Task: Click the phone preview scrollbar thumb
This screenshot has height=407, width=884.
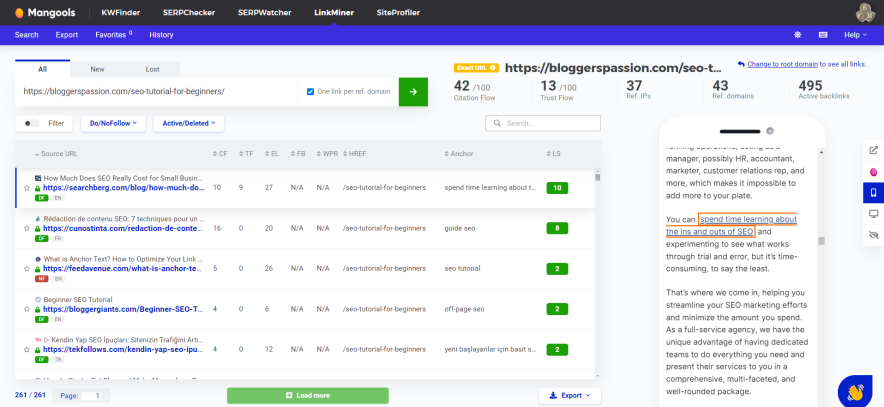Action: tap(821, 241)
